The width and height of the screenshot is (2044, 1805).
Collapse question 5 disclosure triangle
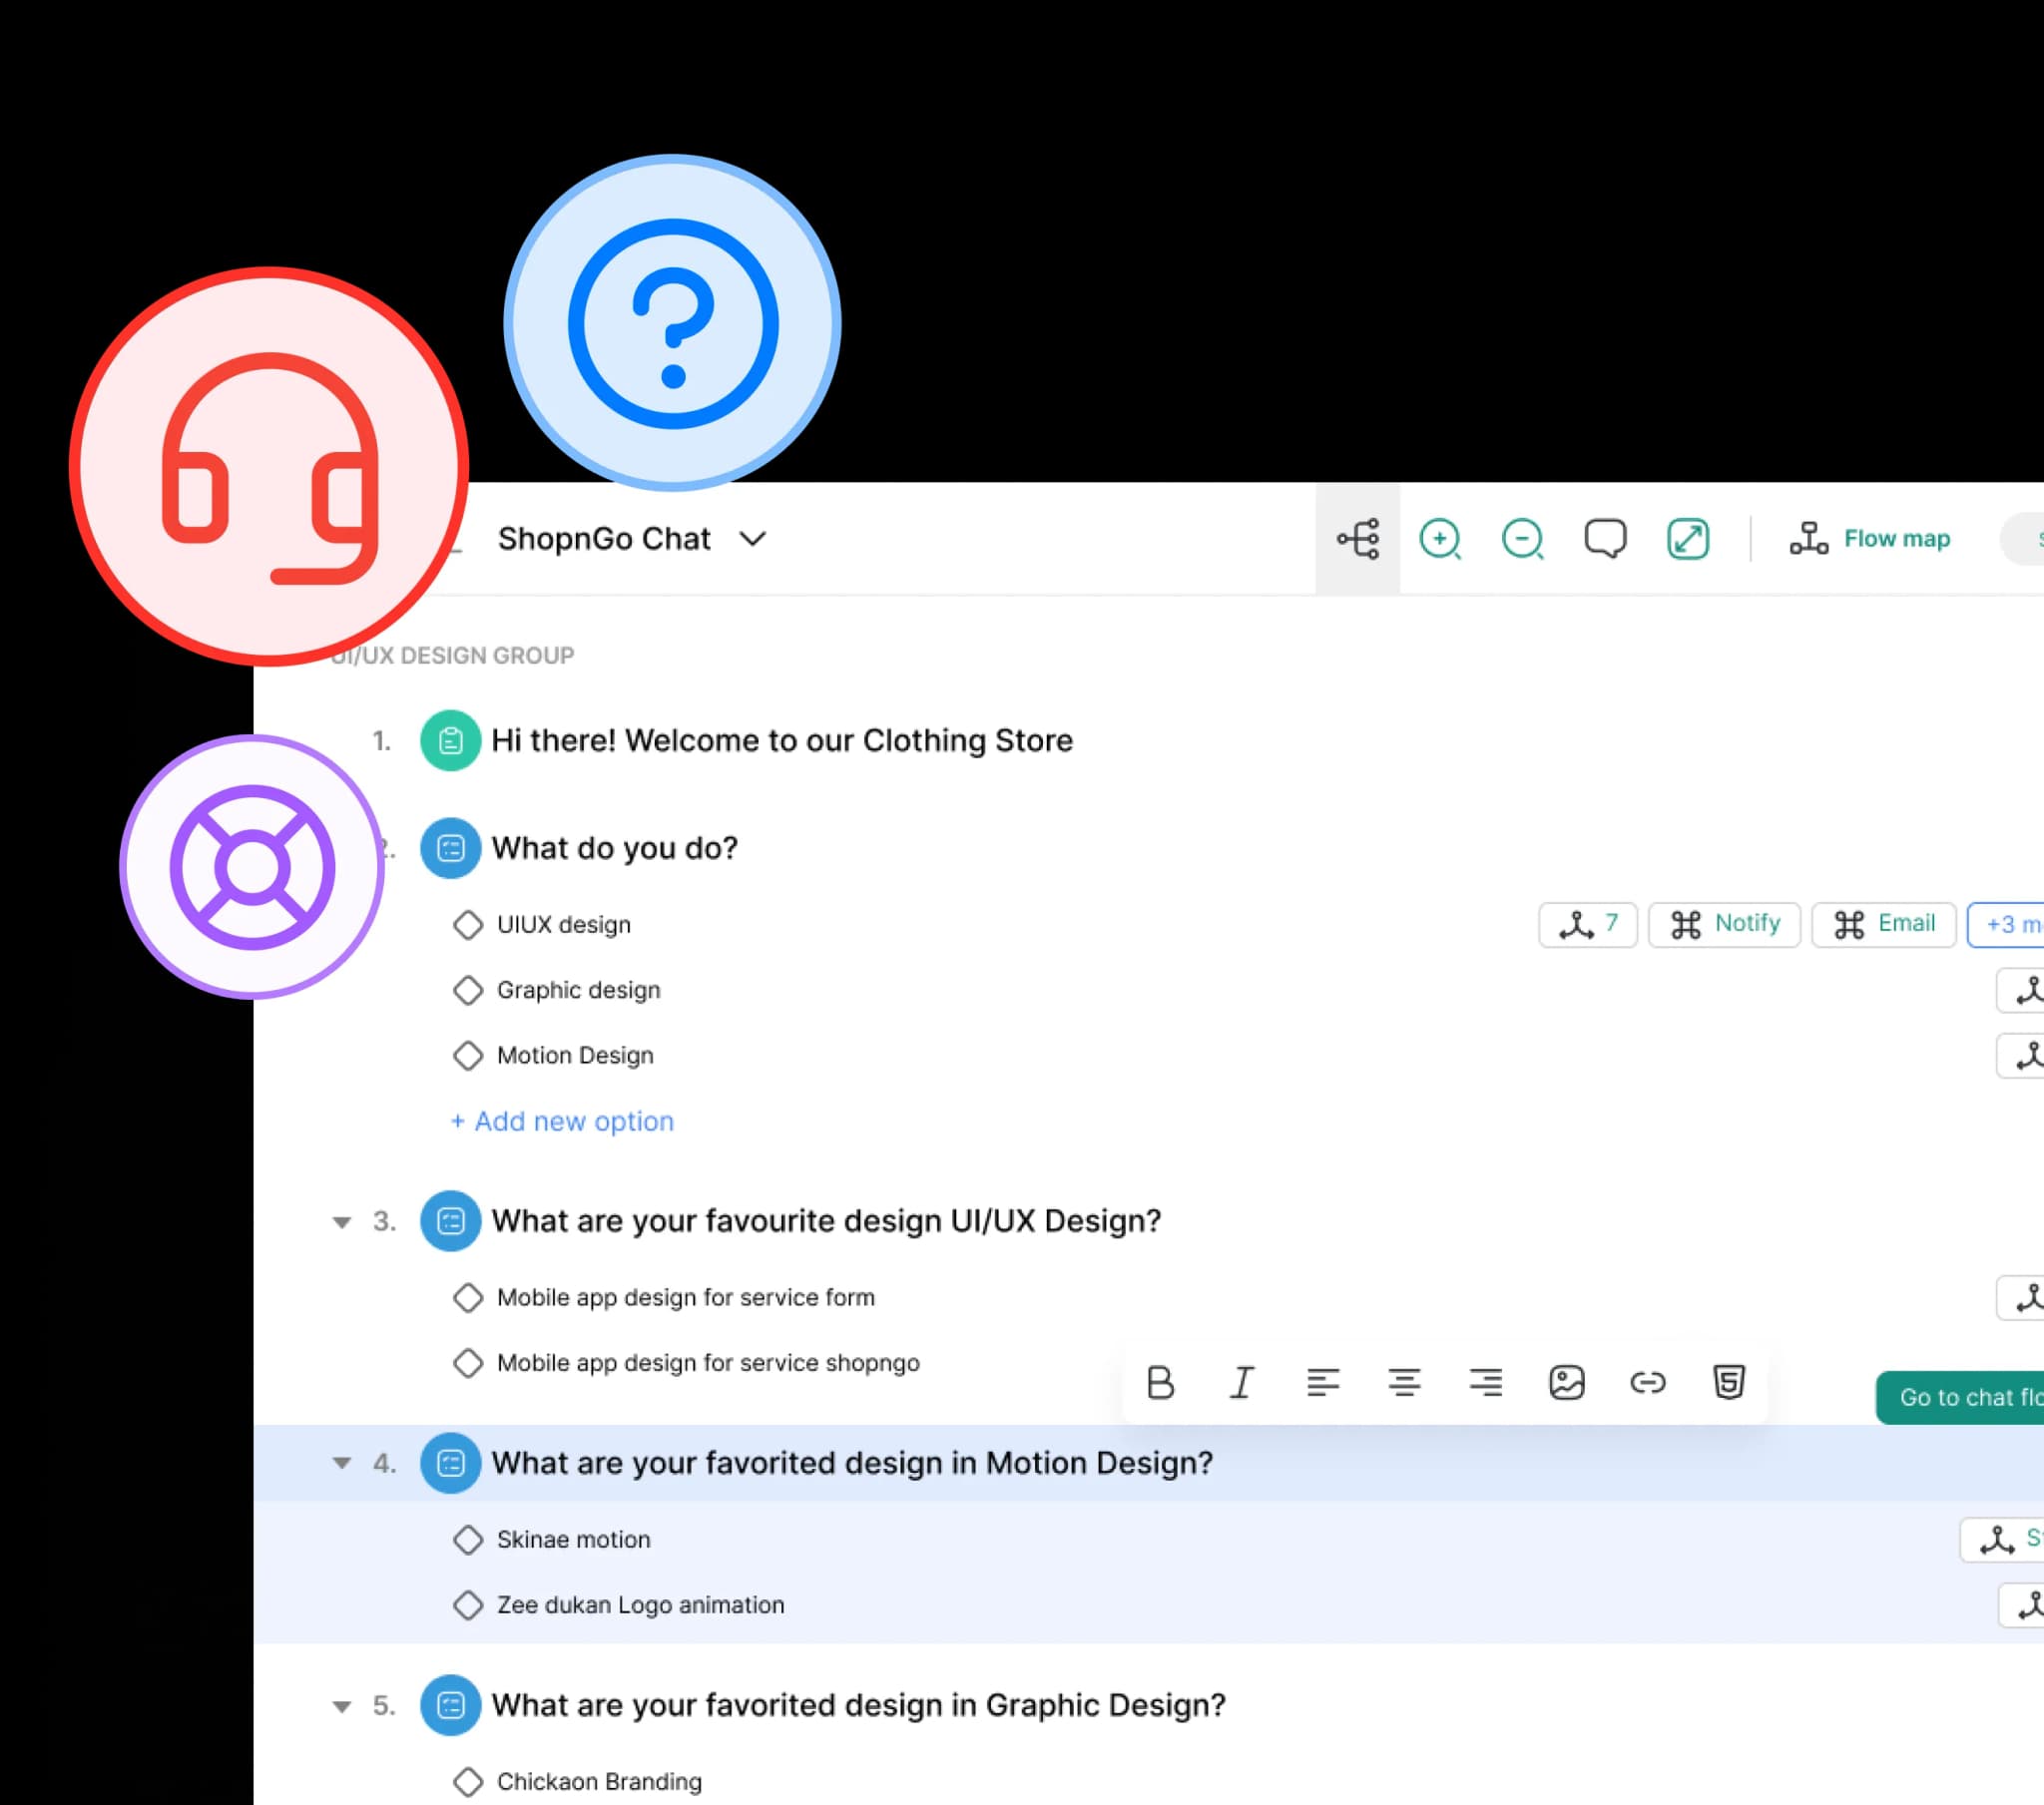tap(342, 1707)
